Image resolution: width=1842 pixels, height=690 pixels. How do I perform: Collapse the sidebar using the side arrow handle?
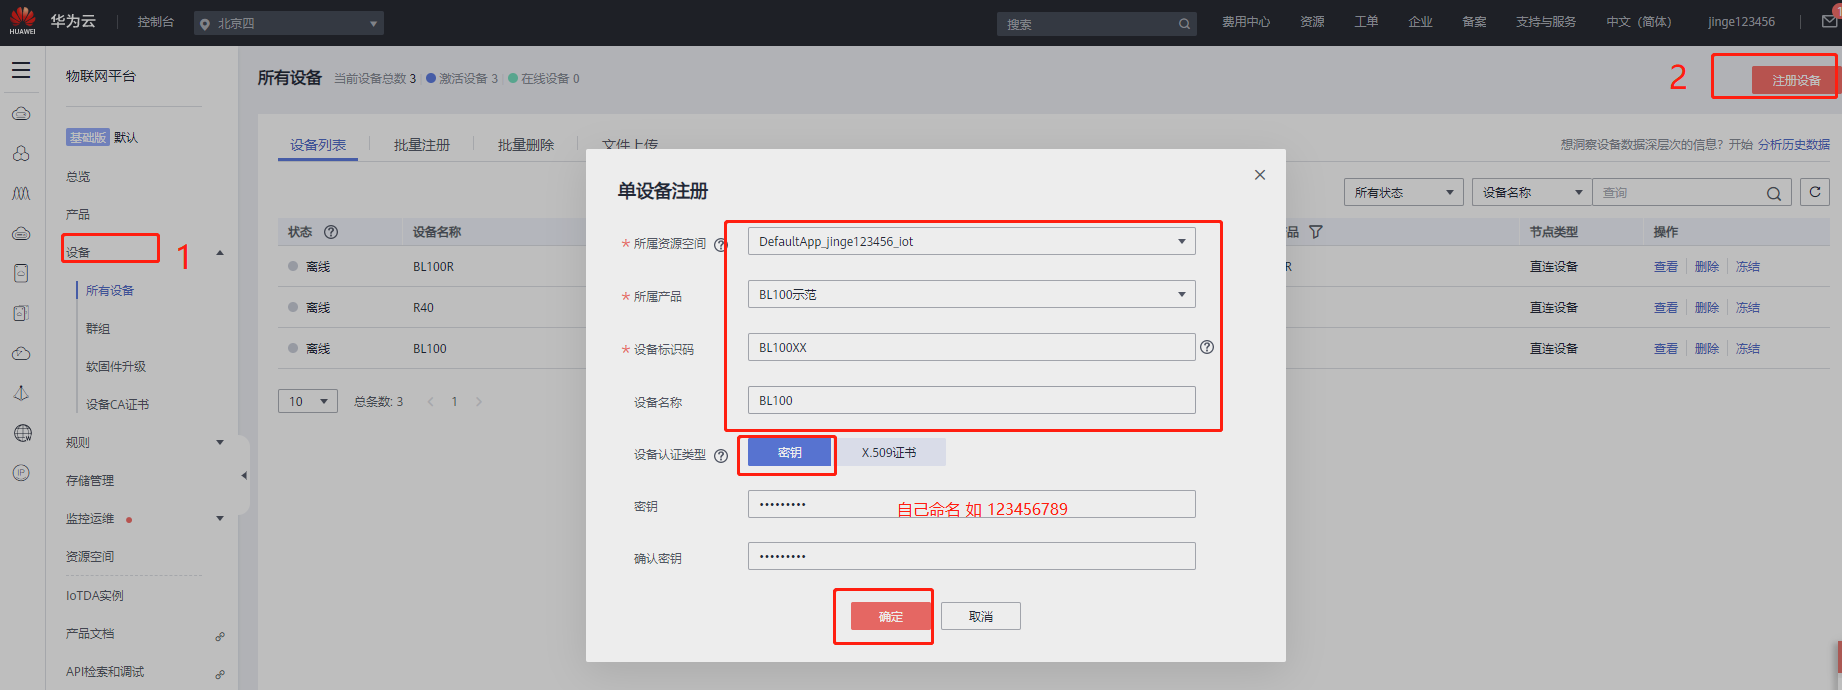pos(244,476)
